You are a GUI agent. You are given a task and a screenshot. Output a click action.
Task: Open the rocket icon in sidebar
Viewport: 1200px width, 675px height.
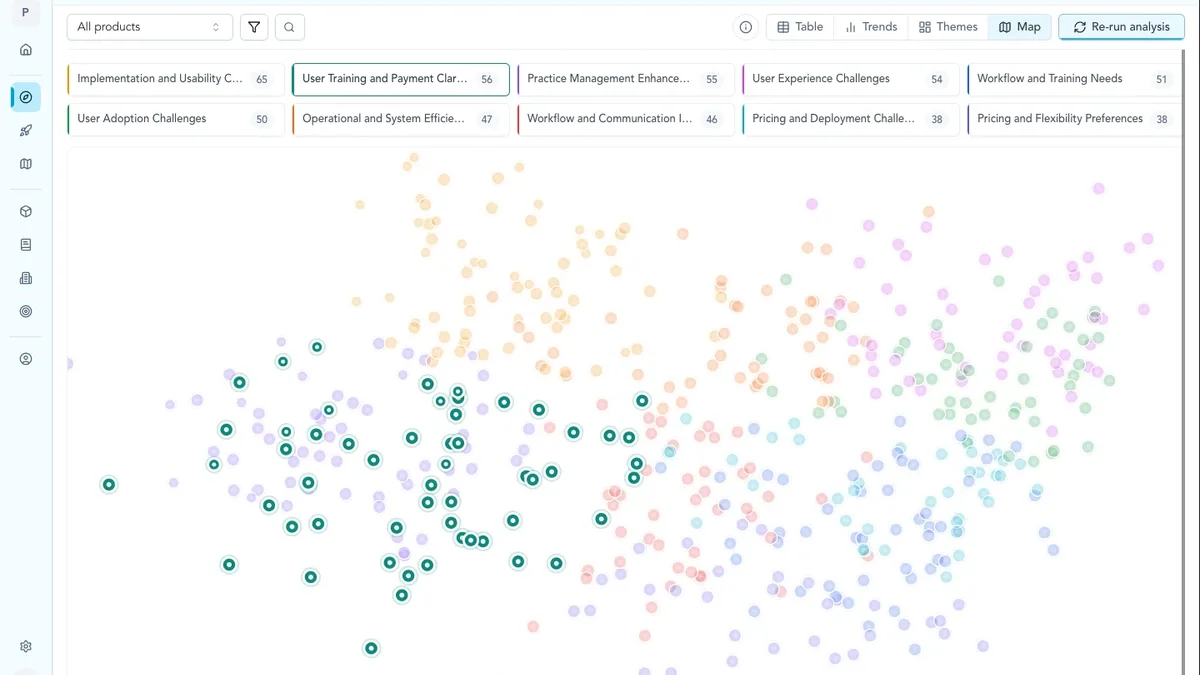[x=26, y=131]
